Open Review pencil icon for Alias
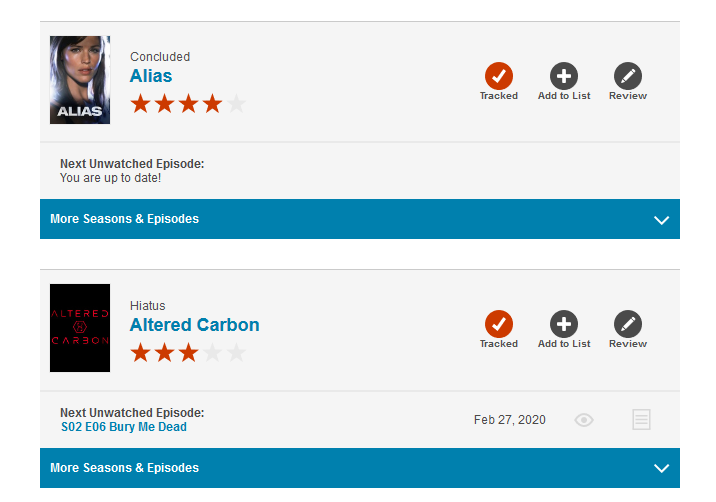Screen dimensions: 716x502 coord(627,76)
